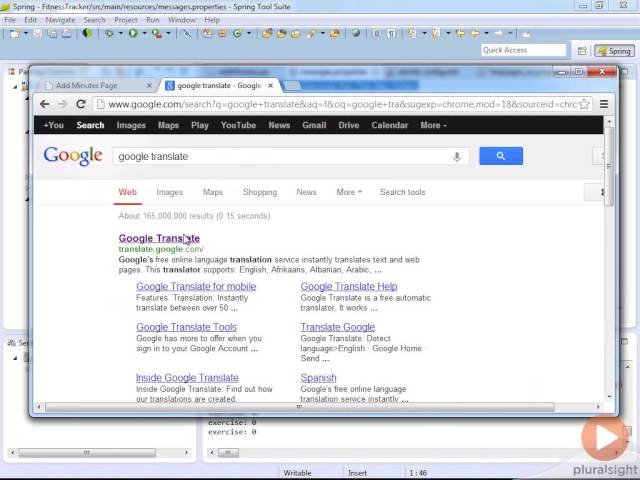
Task: Toggle Block Selection Mode icon in toolbar
Action: click(377, 34)
